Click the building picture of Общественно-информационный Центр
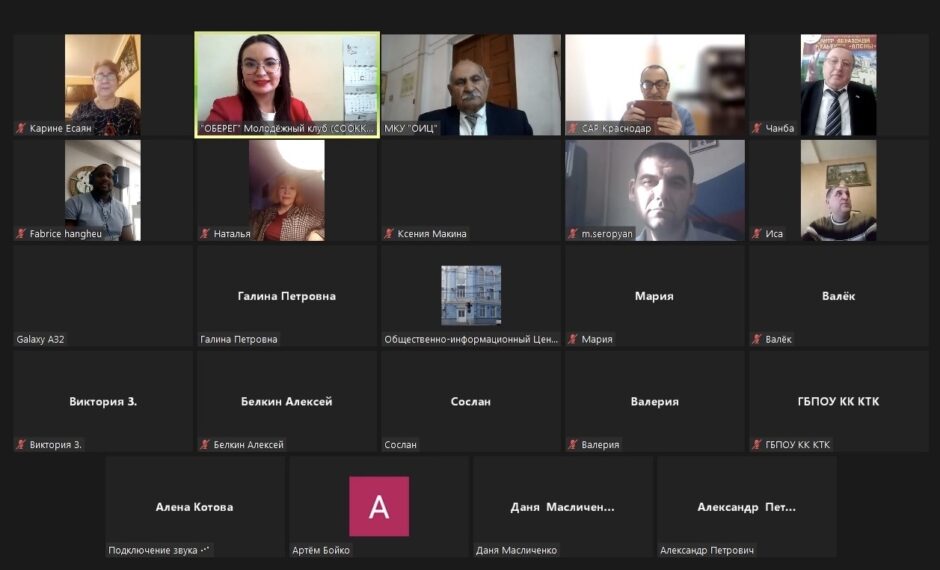940x570 pixels. tap(471, 295)
